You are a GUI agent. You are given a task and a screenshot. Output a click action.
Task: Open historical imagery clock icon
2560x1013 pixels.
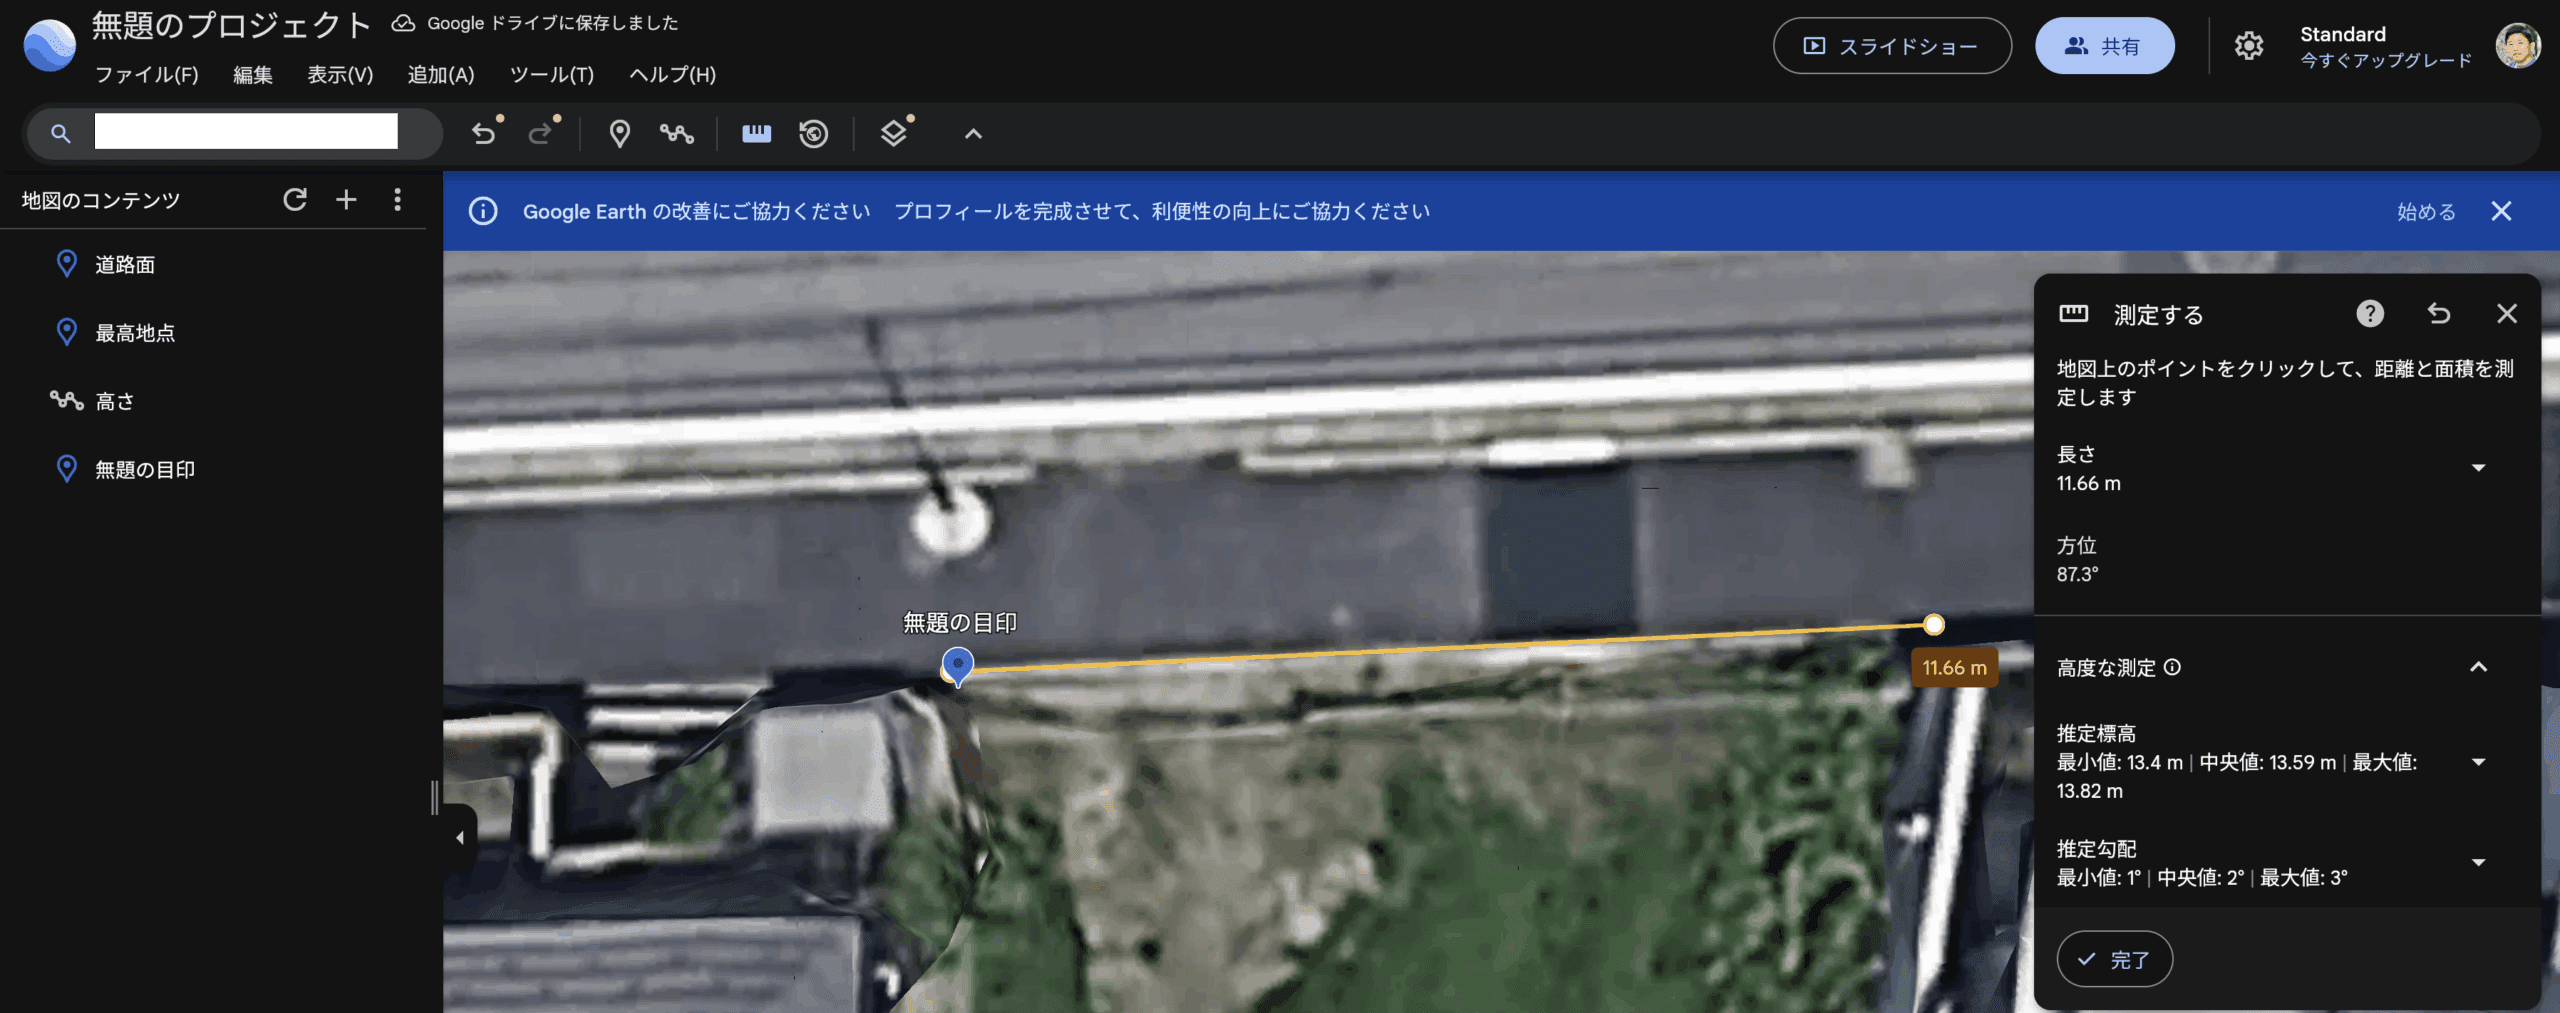coord(814,134)
